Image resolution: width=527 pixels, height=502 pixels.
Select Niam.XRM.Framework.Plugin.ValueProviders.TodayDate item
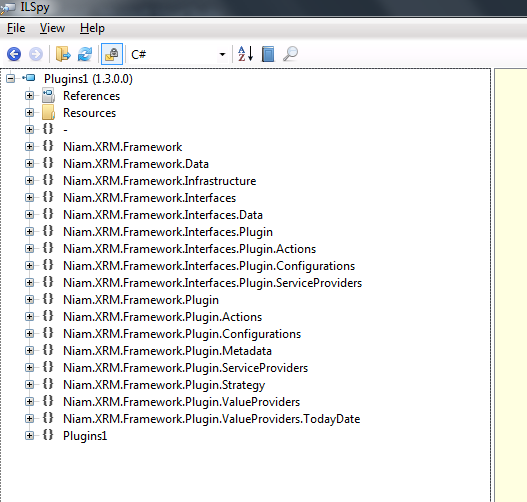pos(212,419)
